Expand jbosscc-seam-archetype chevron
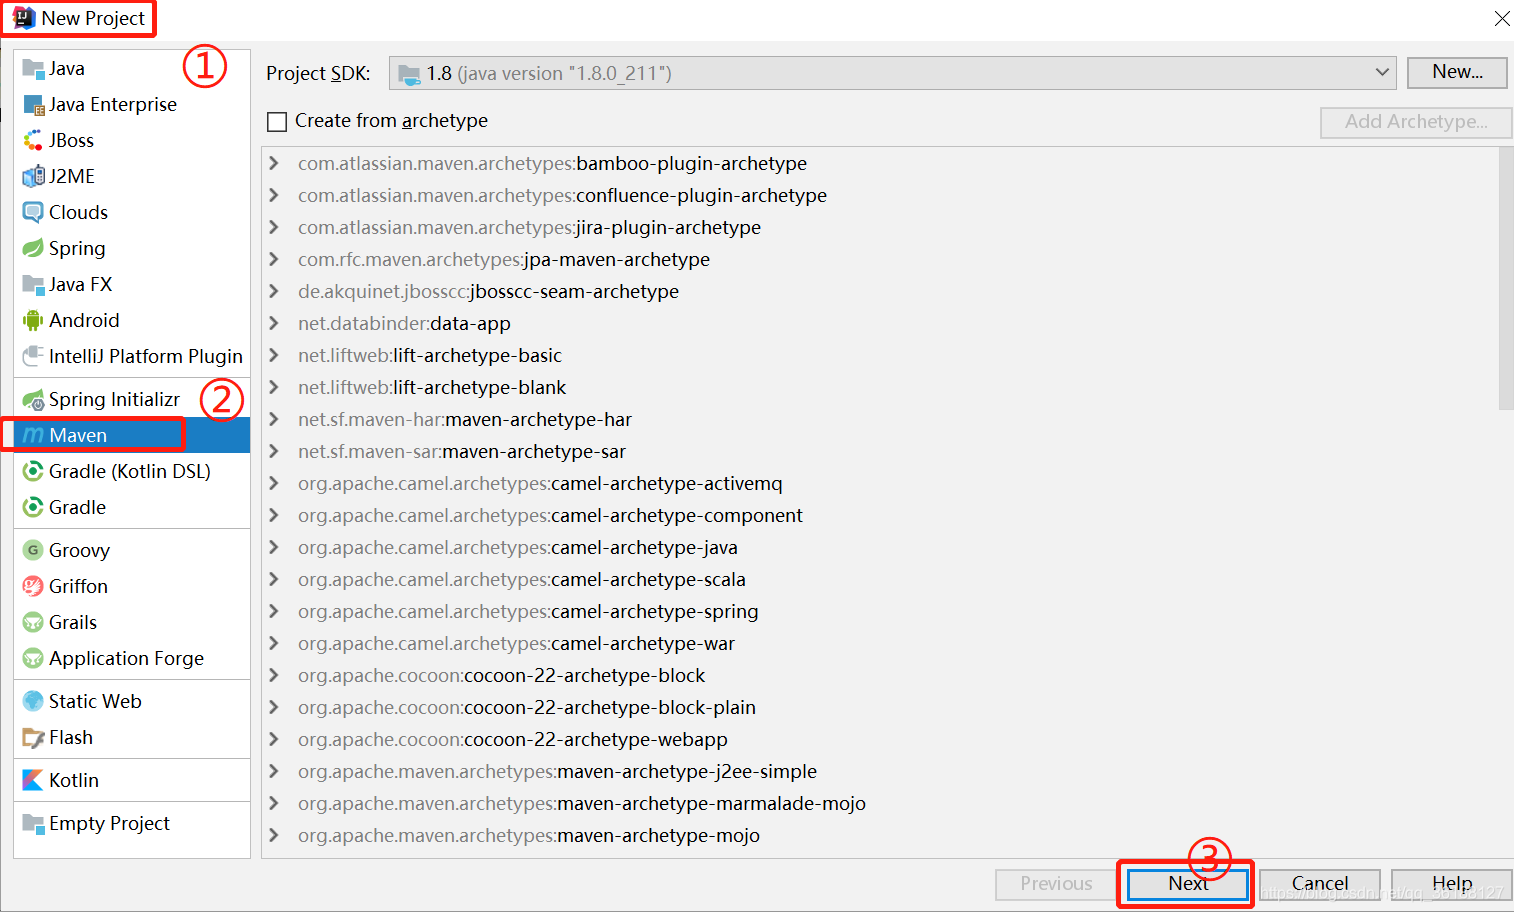 (274, 291)
